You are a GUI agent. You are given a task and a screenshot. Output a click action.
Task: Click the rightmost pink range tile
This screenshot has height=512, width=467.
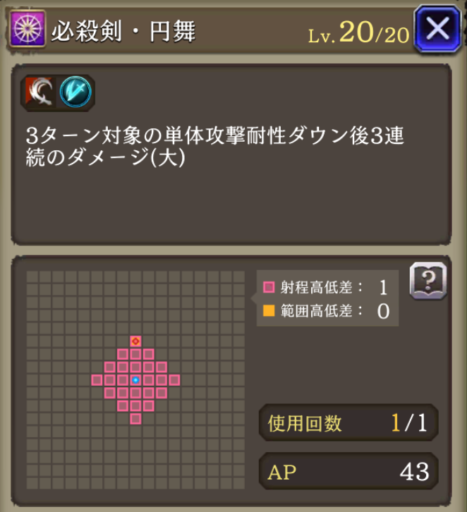coord(174,380)
